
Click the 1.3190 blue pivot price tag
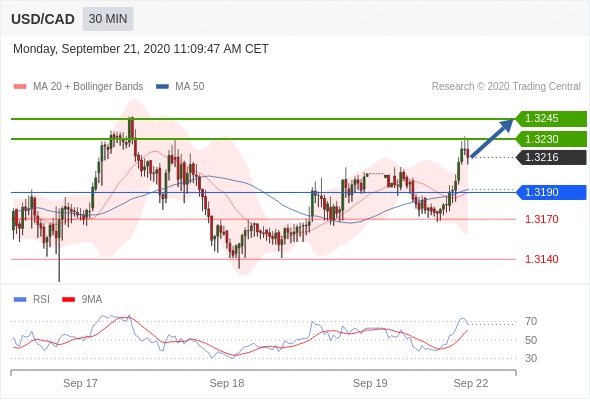551,192
